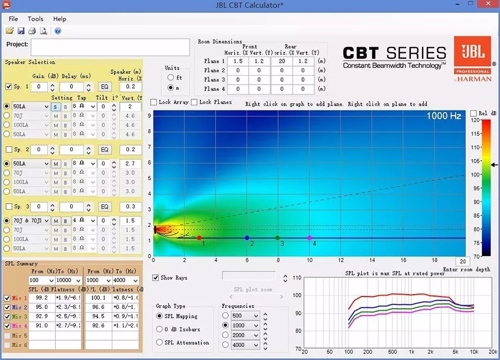Image resolution: width=500 pixels, height=360 pixels.
Task: Toggle the Show Rays checkbox
Action: (x=155, y=277)
